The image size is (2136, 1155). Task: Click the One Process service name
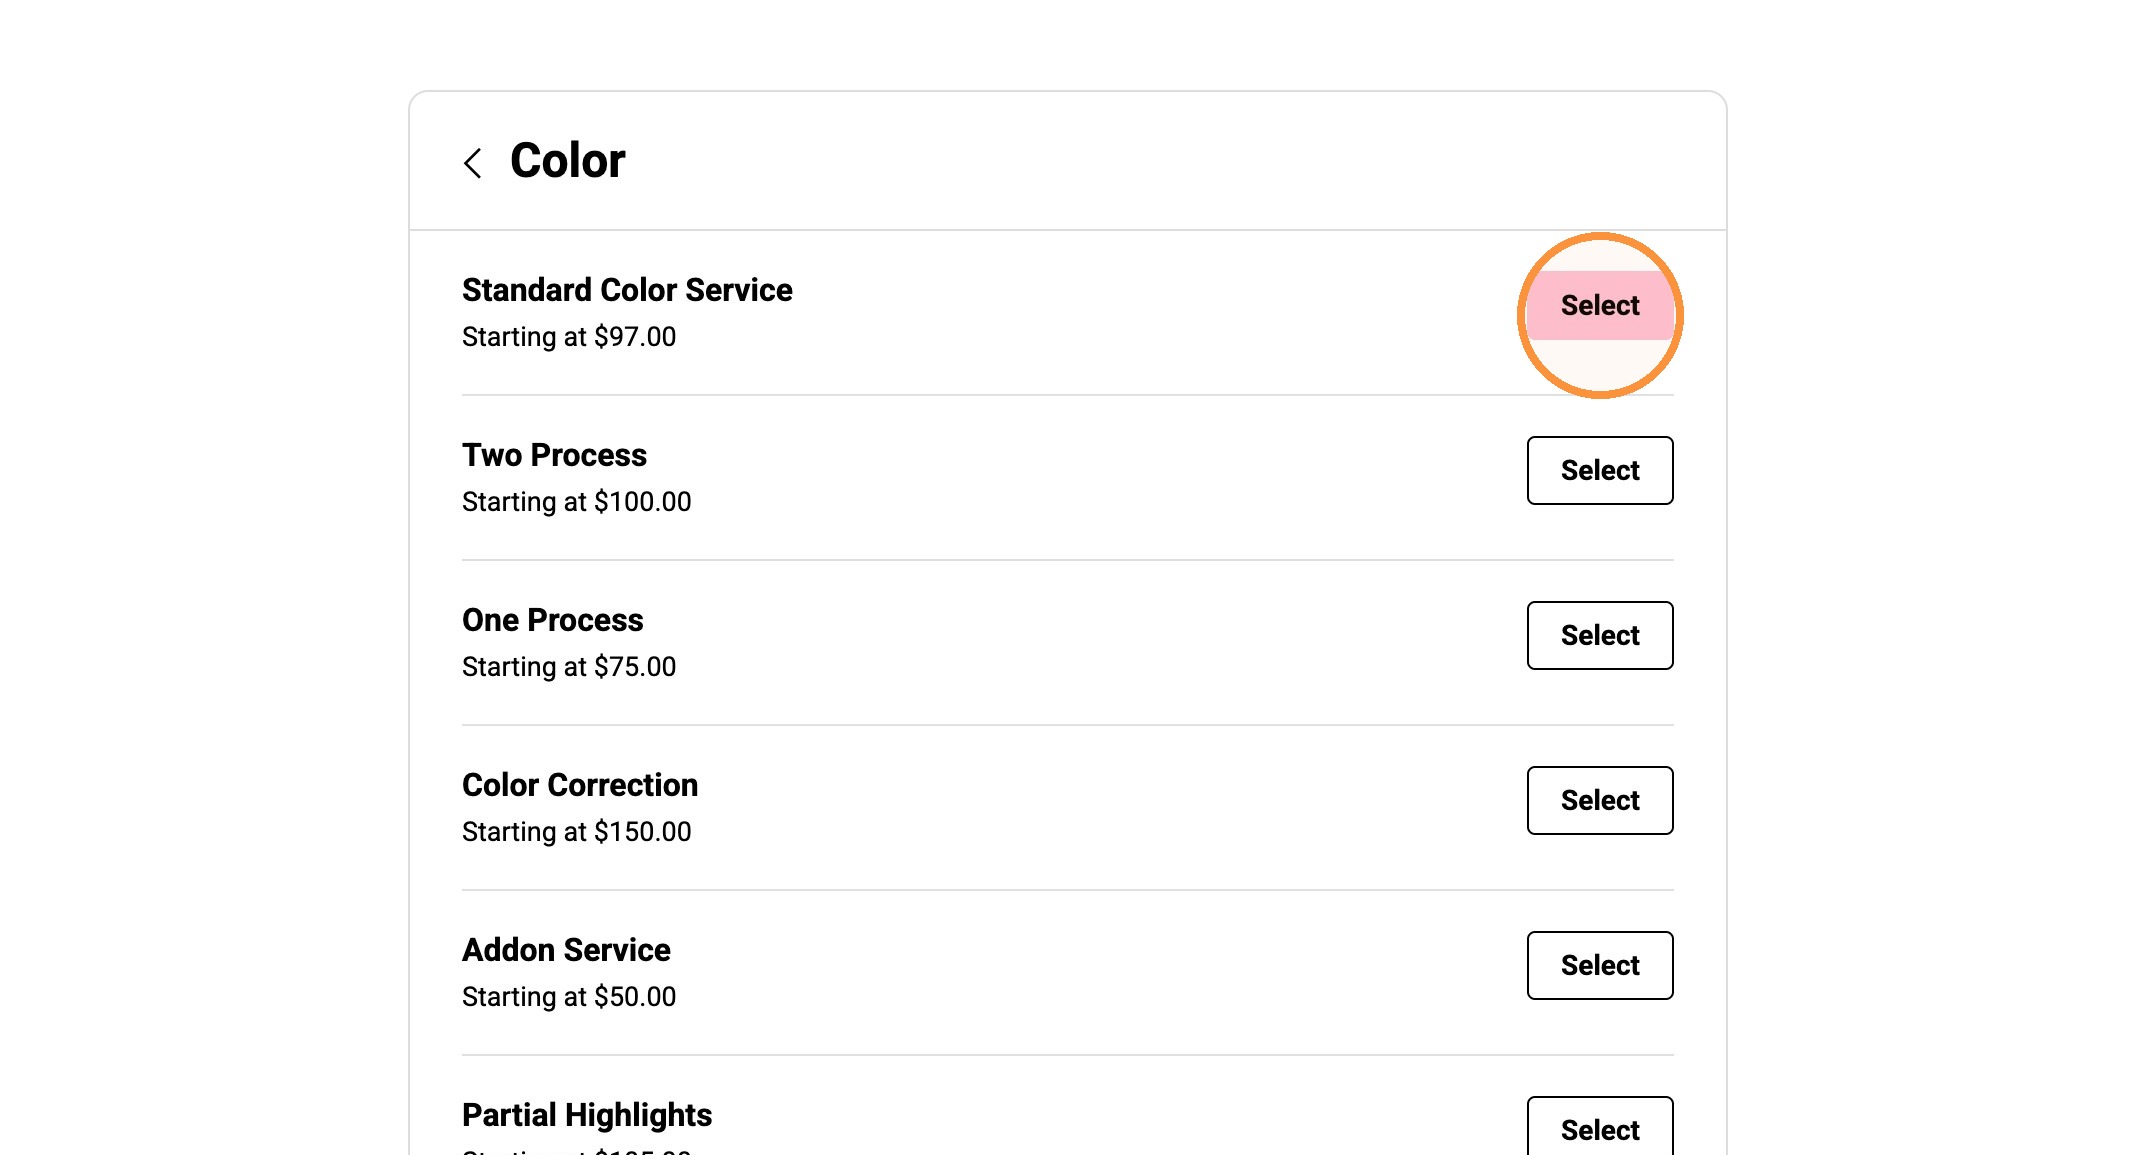tap(552, 620)
